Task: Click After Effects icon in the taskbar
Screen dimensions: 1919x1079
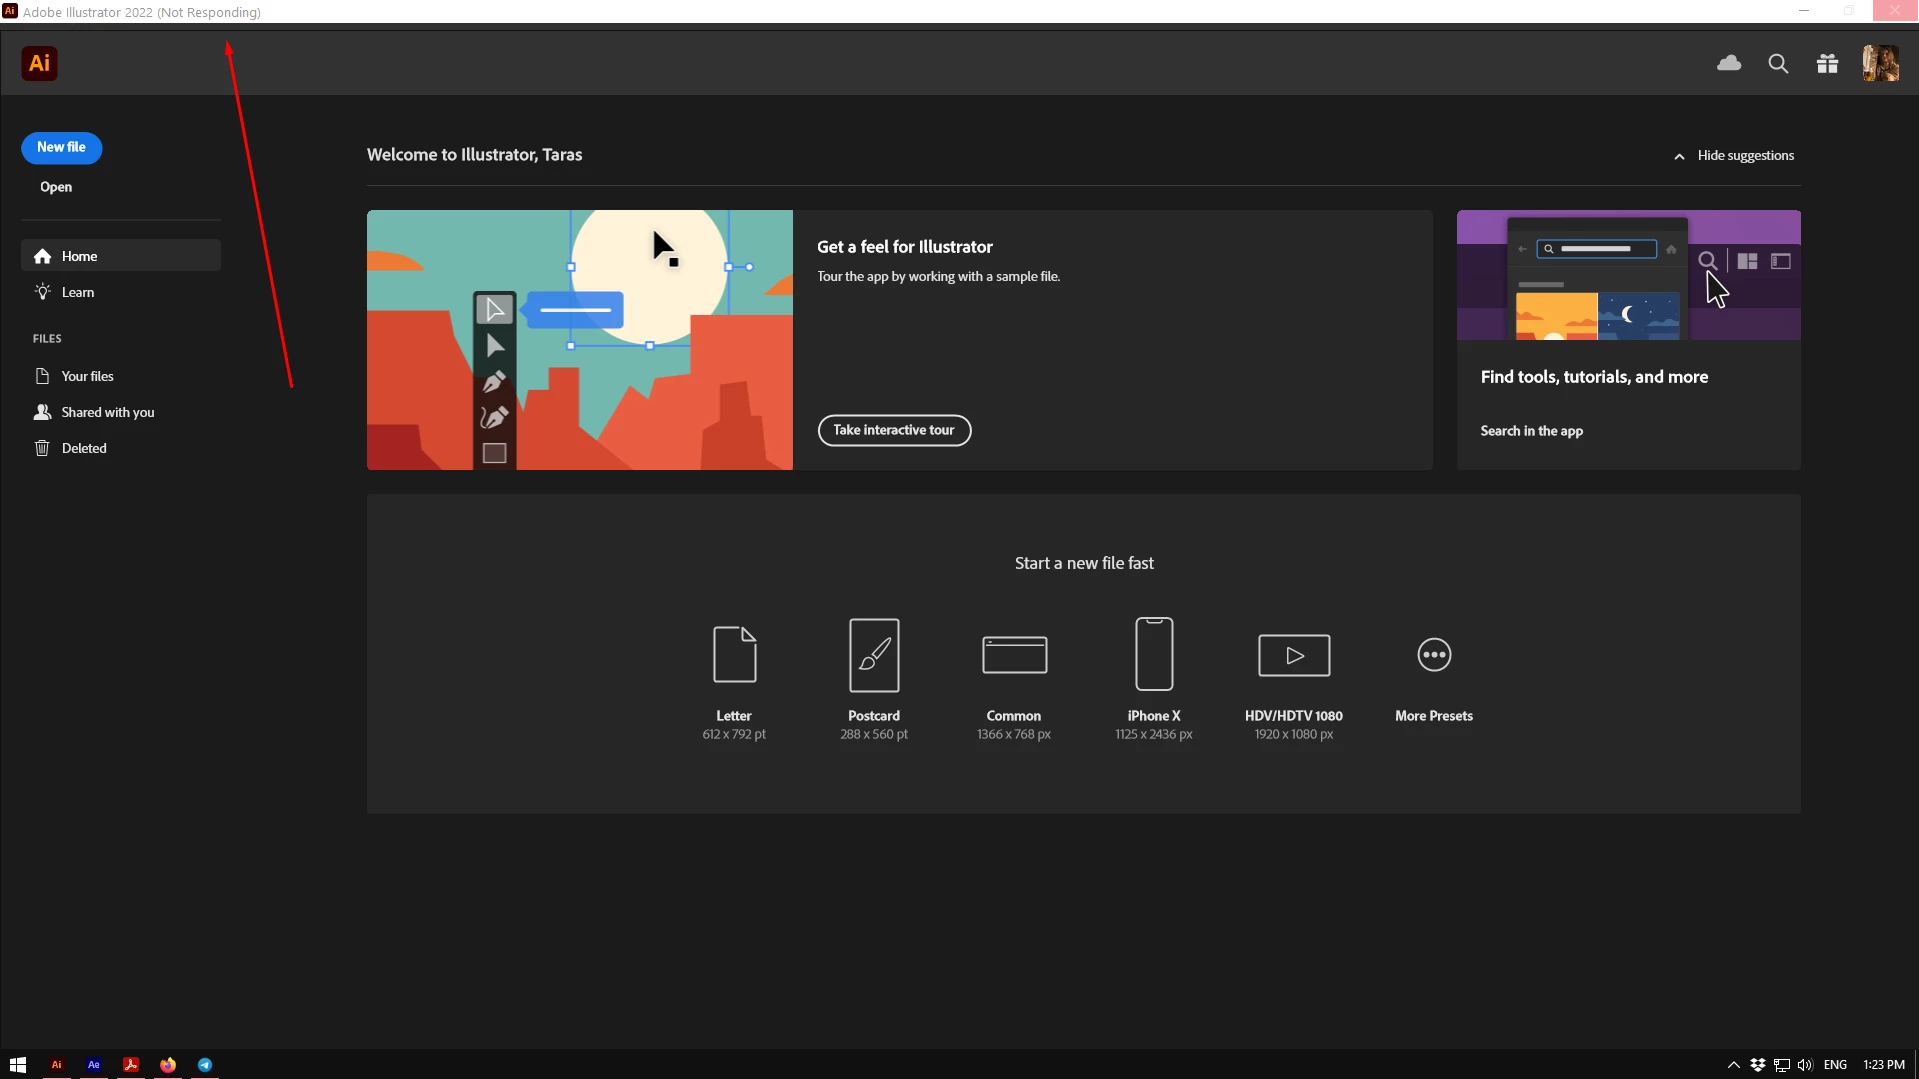Action: point(93,1065)
